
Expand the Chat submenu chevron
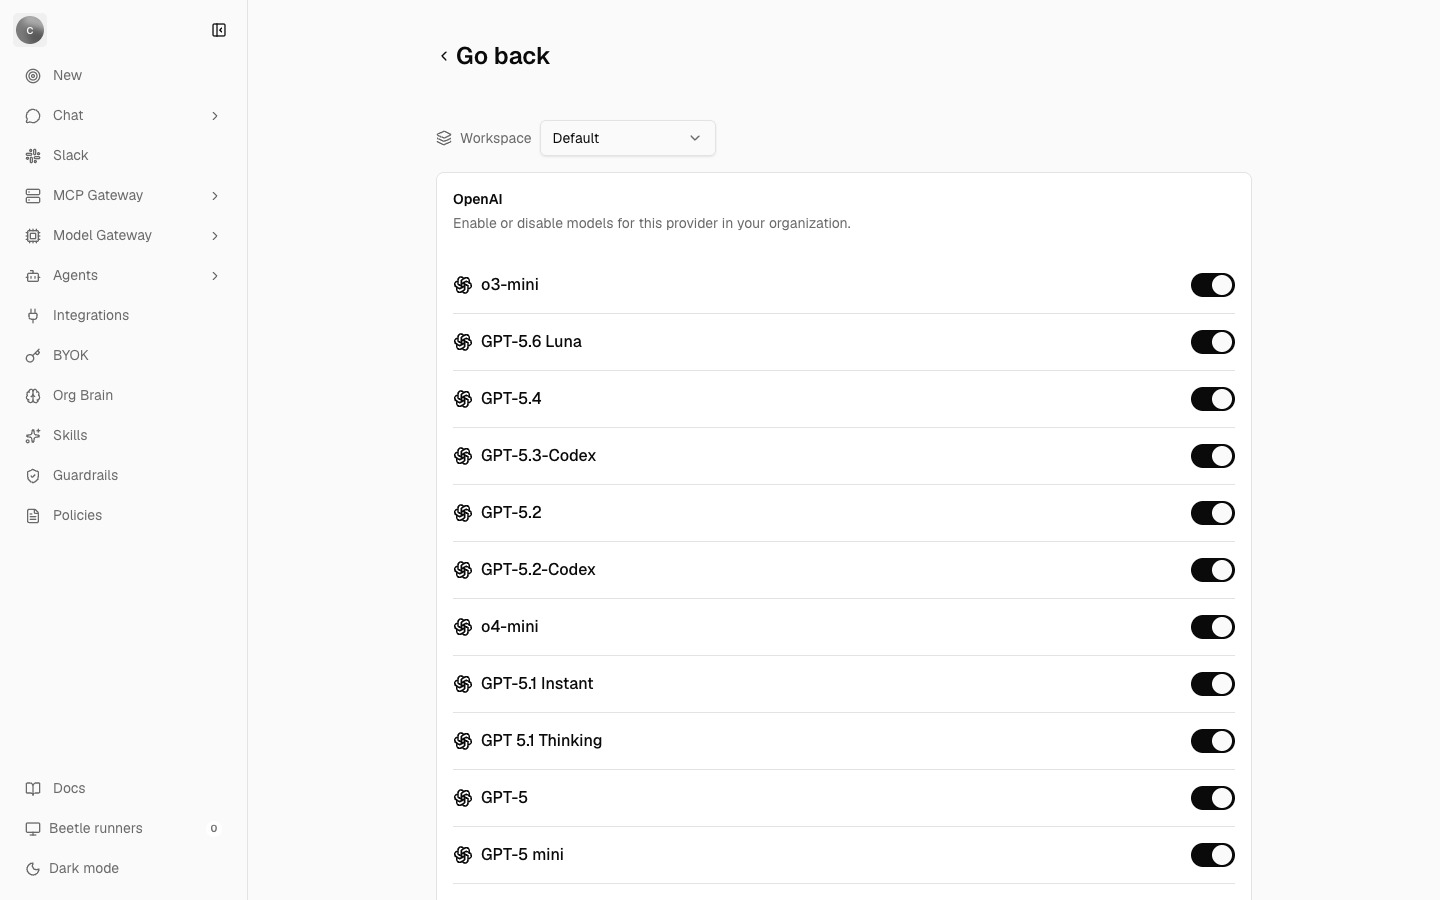(215, 116)
